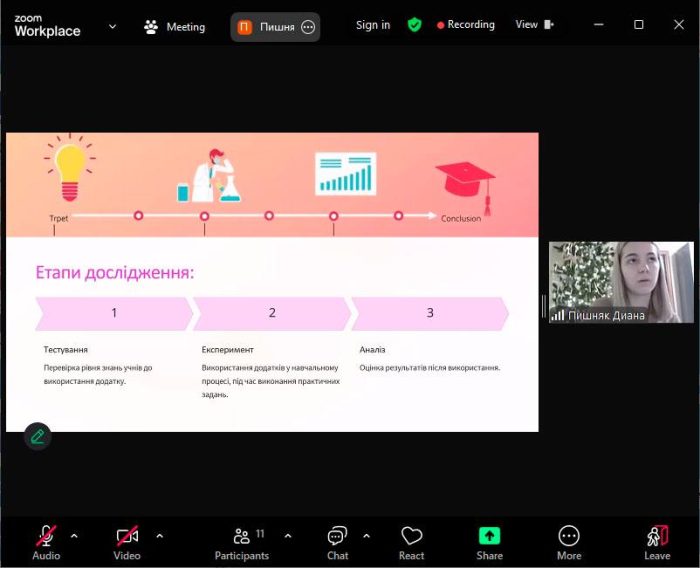Open the Chat panel icon
The height and width of the screenshot is (568, 700).
click(337, 536)
